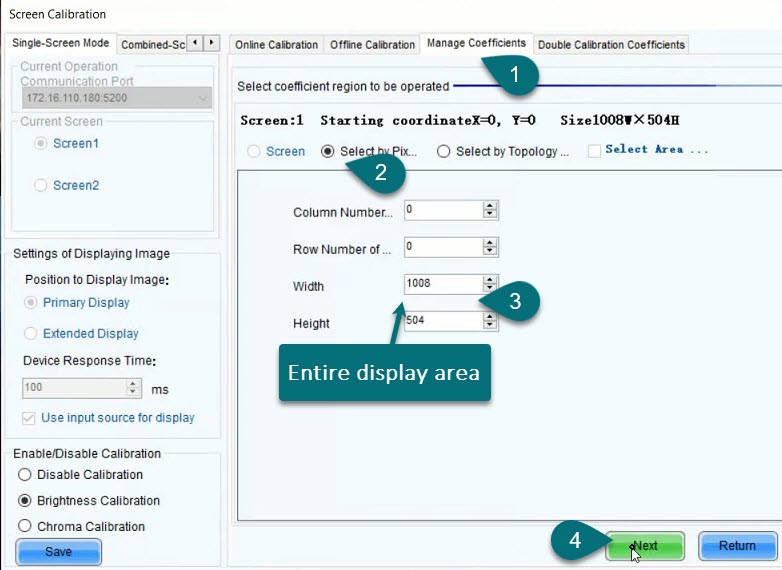Increase Width value using up arrow
Screen dimensions: 782x570
coord(490,279)
